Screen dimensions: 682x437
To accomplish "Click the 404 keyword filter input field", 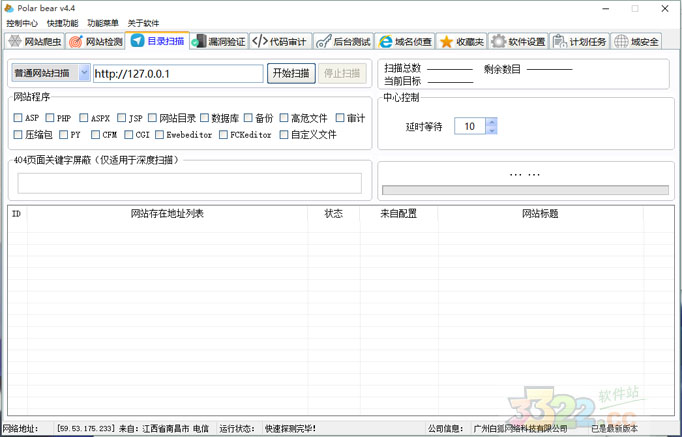I will [189, 183].
